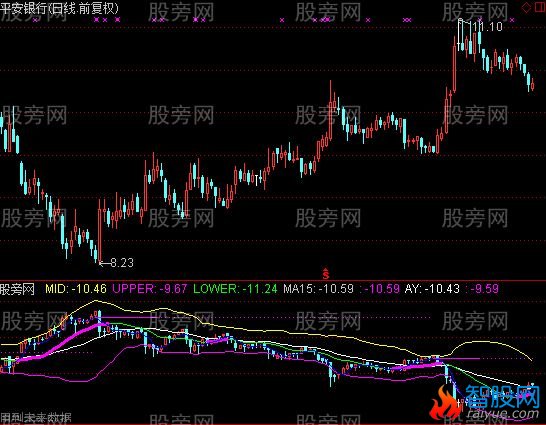Click the 8.23 low price label
This screenshot has height=425, width=546.
[x=122, y=262]
